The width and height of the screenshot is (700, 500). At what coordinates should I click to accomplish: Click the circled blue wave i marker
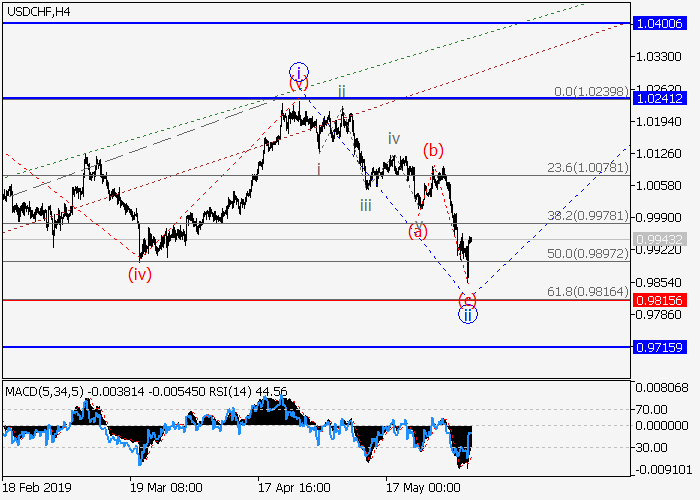tap(298, 71)
